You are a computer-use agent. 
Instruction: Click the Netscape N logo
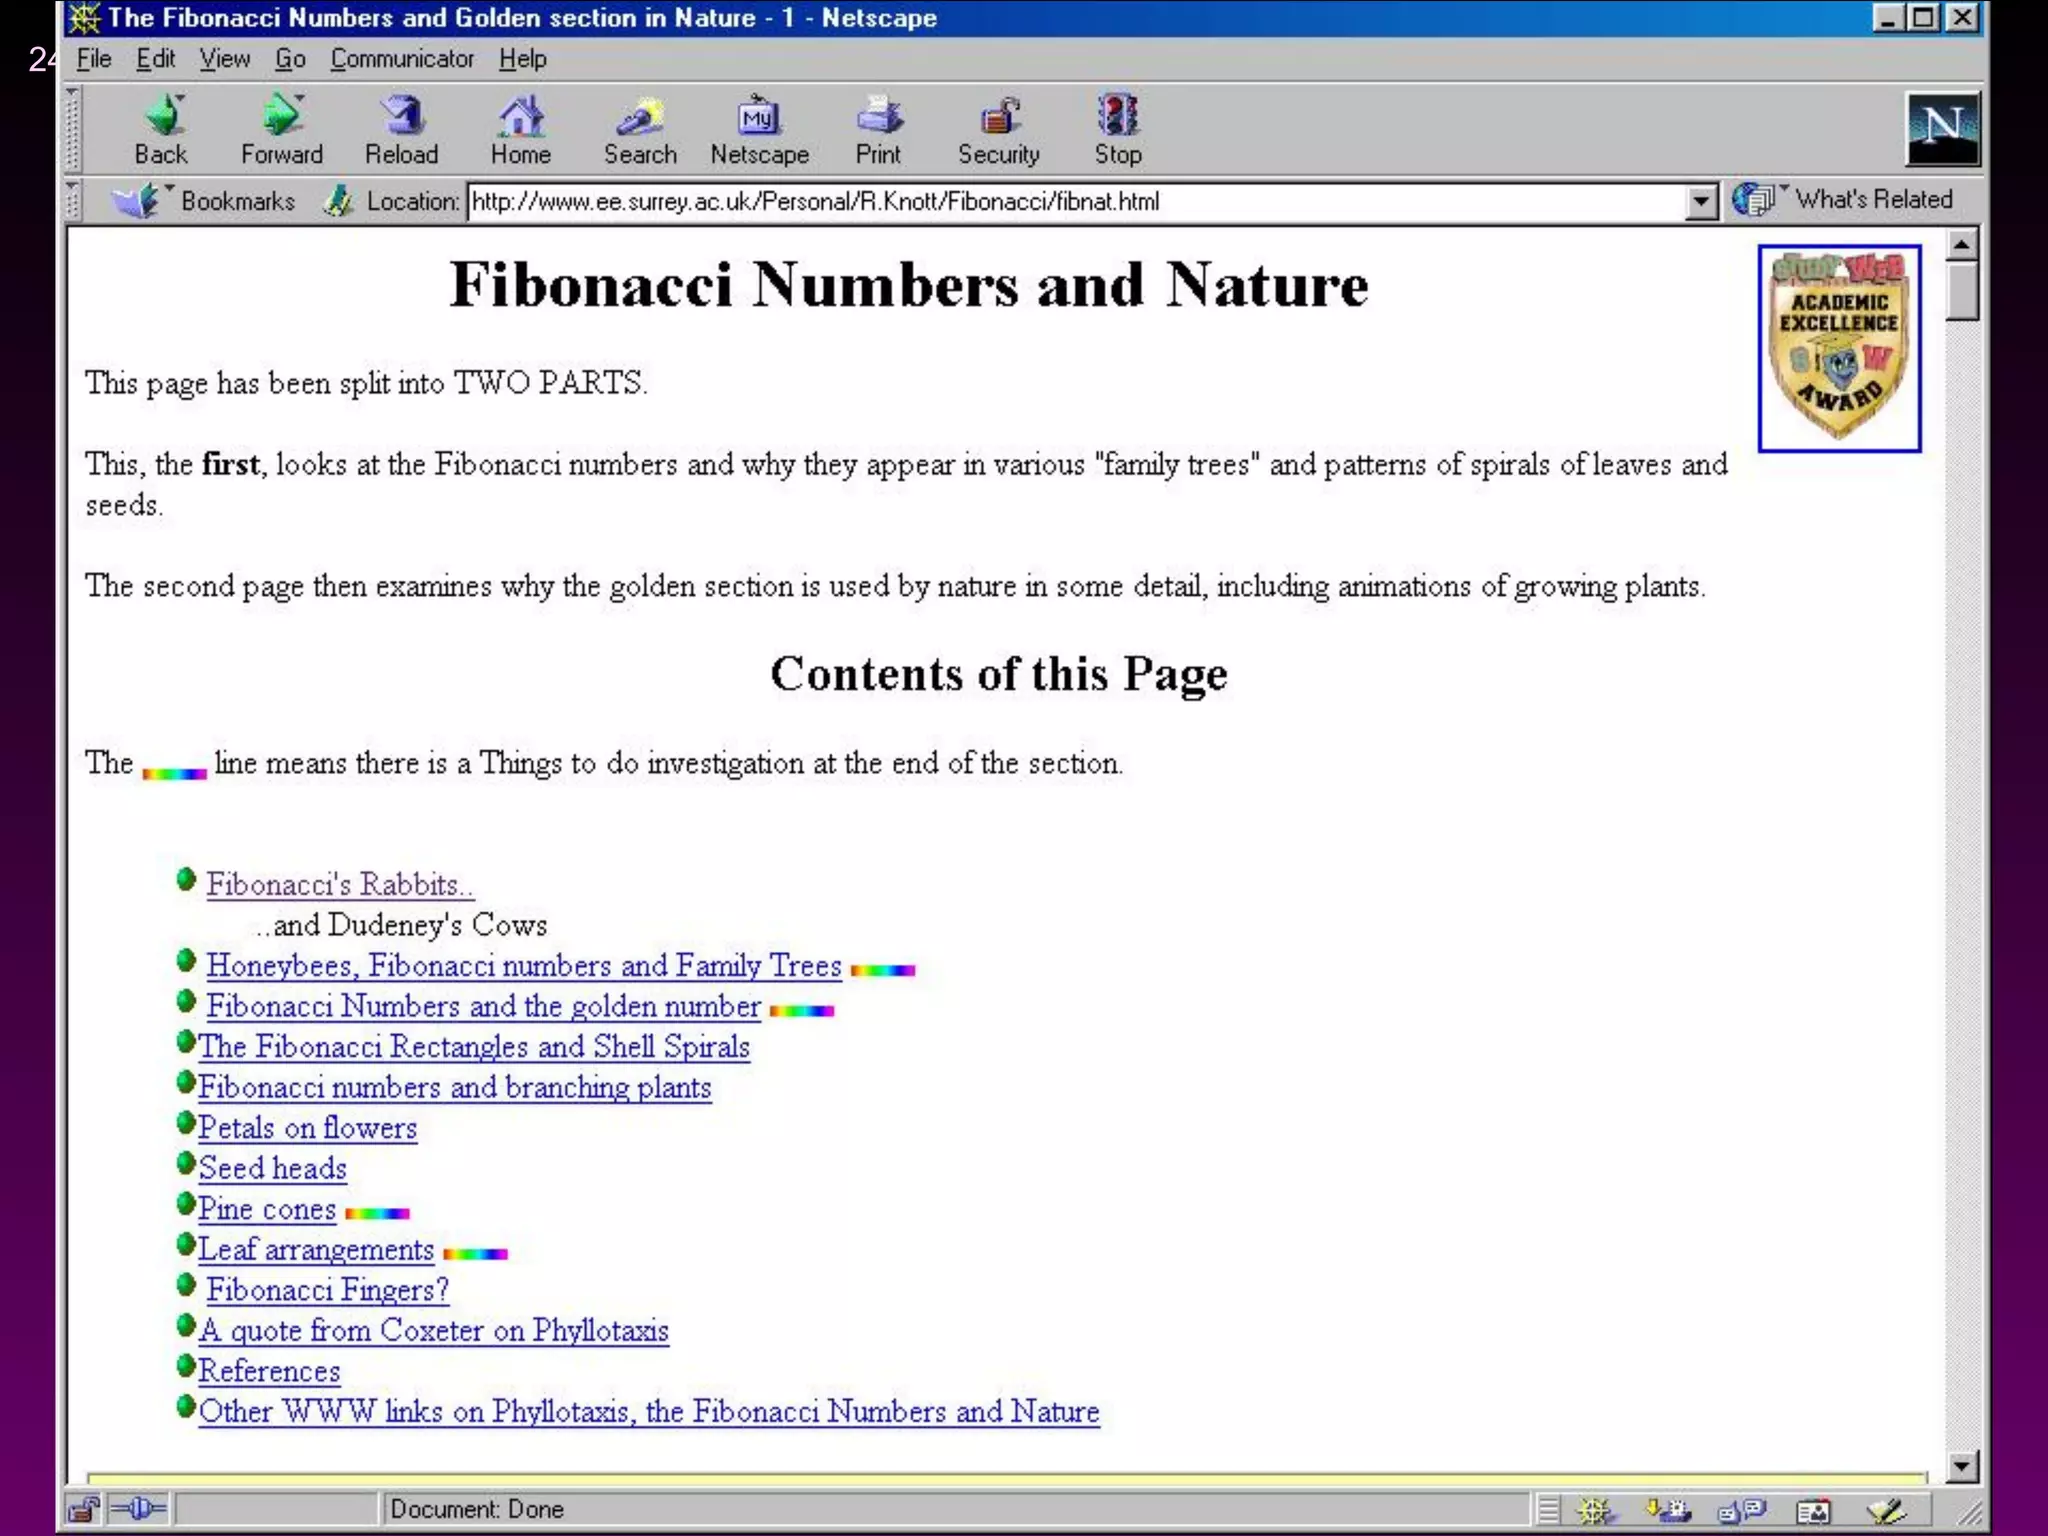coord(1942,128)
